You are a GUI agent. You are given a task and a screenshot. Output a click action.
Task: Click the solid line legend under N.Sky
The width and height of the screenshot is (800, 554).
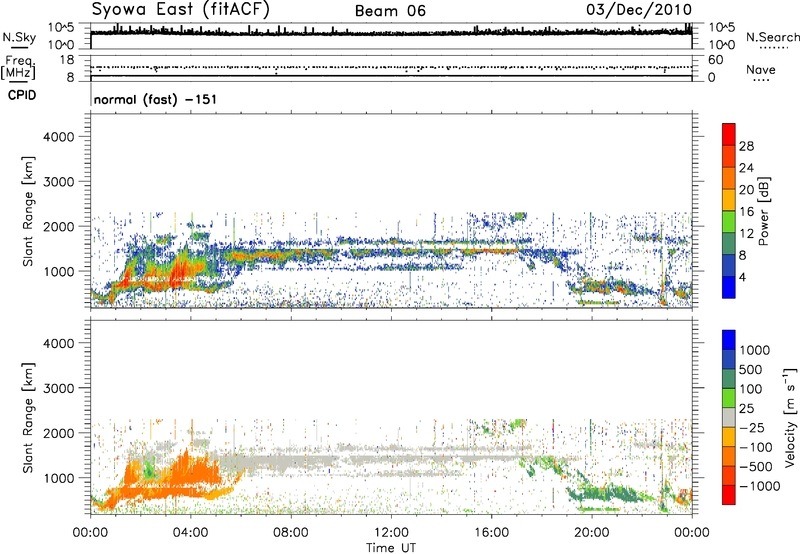20,49
